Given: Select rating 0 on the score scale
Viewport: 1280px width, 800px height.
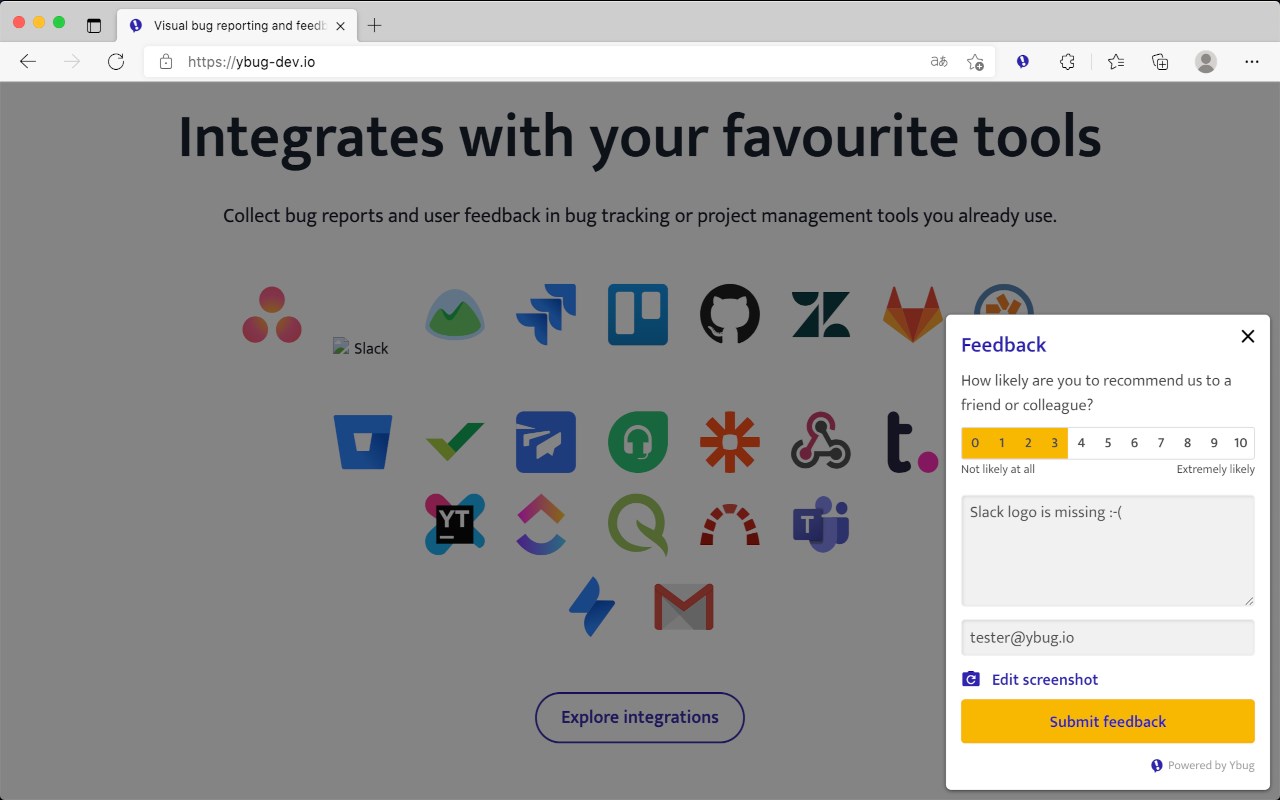Looking at the screenshot, I should coord(975,443).
